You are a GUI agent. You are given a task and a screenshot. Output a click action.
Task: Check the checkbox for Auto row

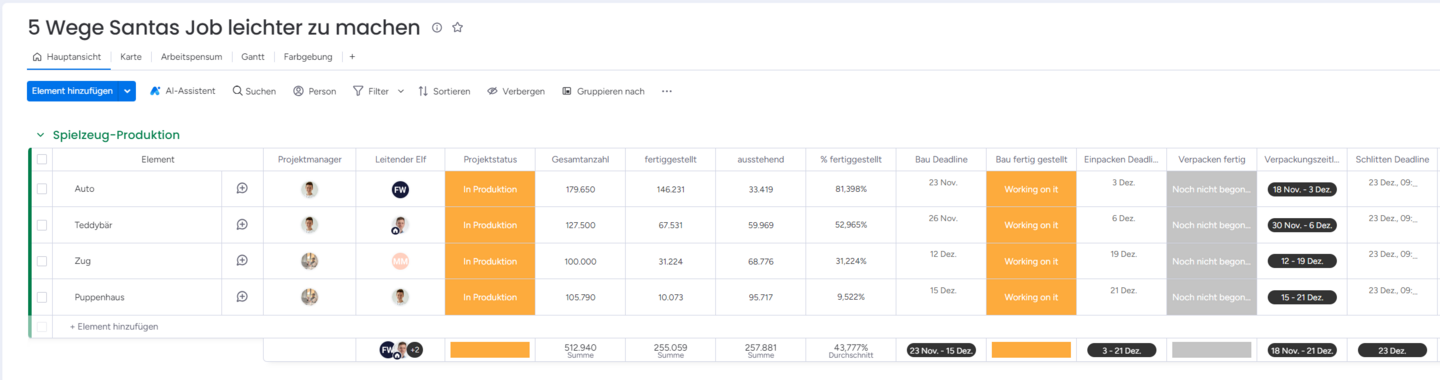click(42, 189)
